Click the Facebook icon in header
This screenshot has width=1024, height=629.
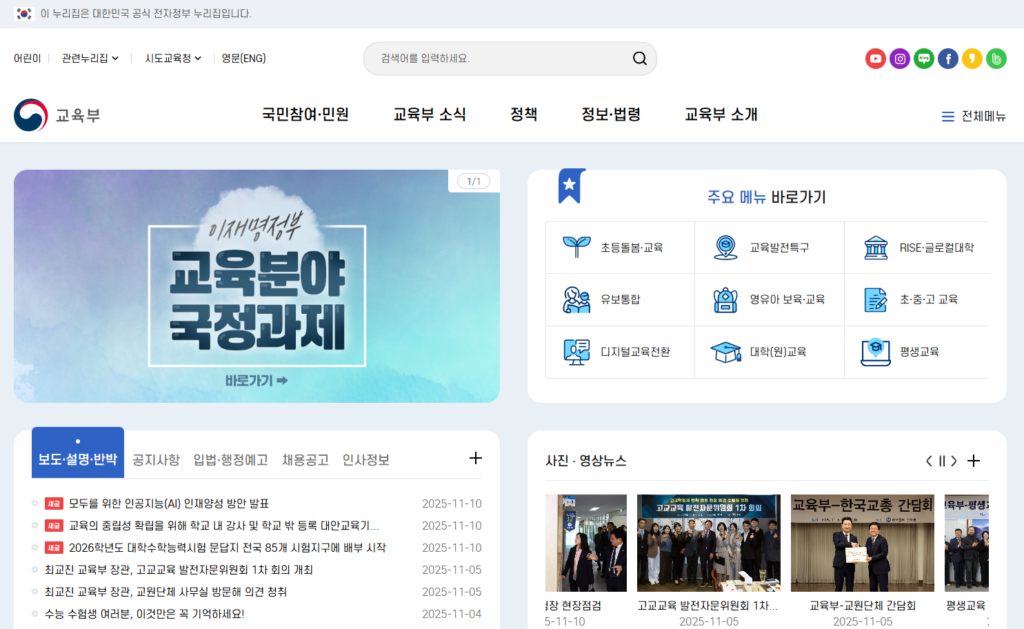948,59
